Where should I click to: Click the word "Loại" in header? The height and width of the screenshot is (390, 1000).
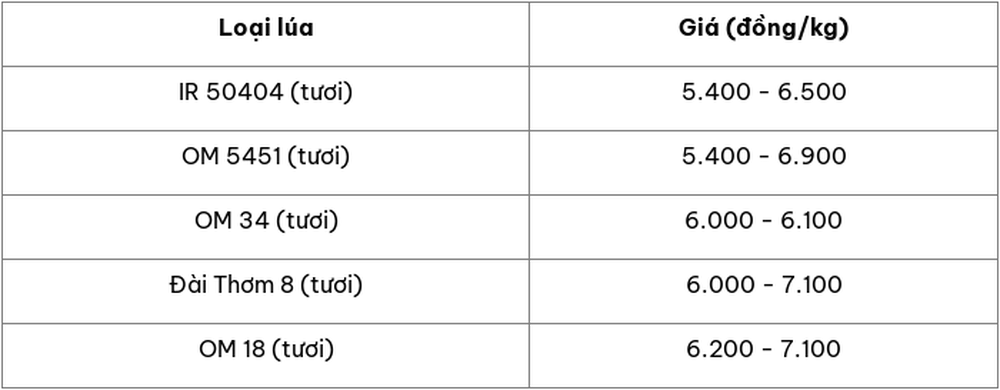pyautogui.click(x=240, y=29)
